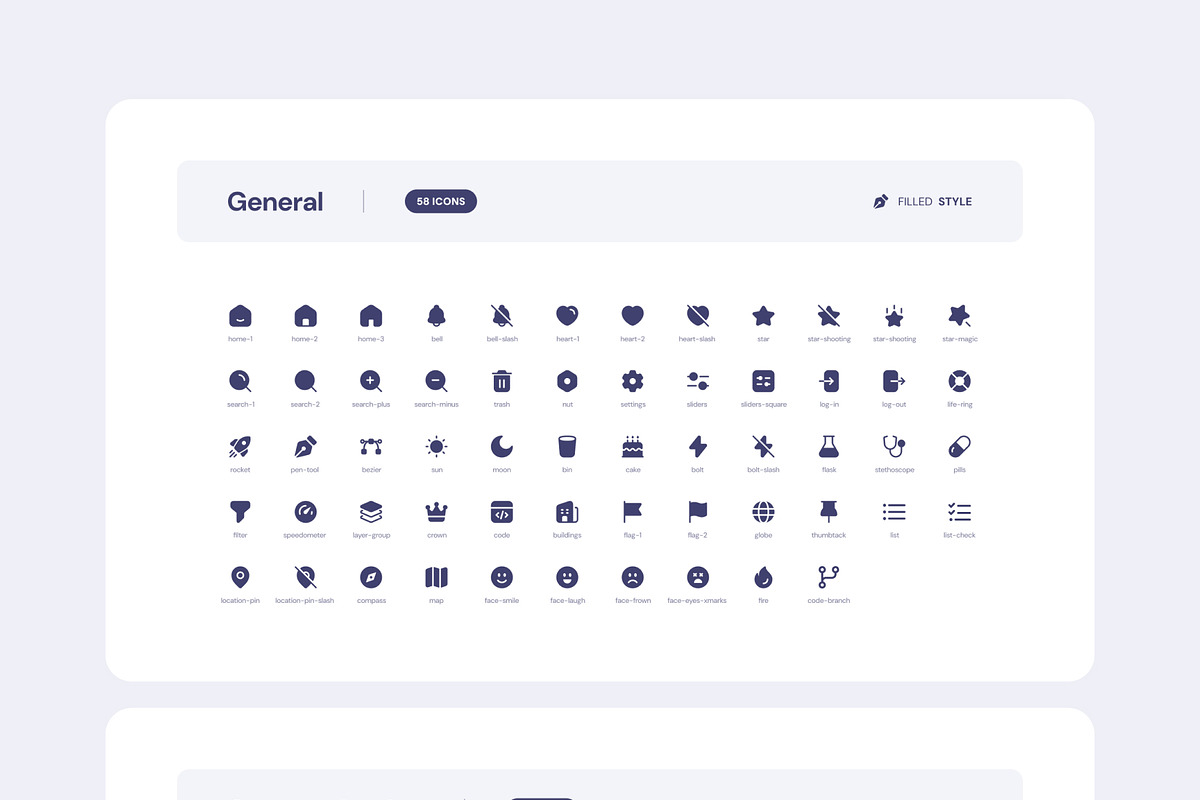Screen dimensions: 1200x800
Task: Select the sliders icon without square
Action: (697, 381)
